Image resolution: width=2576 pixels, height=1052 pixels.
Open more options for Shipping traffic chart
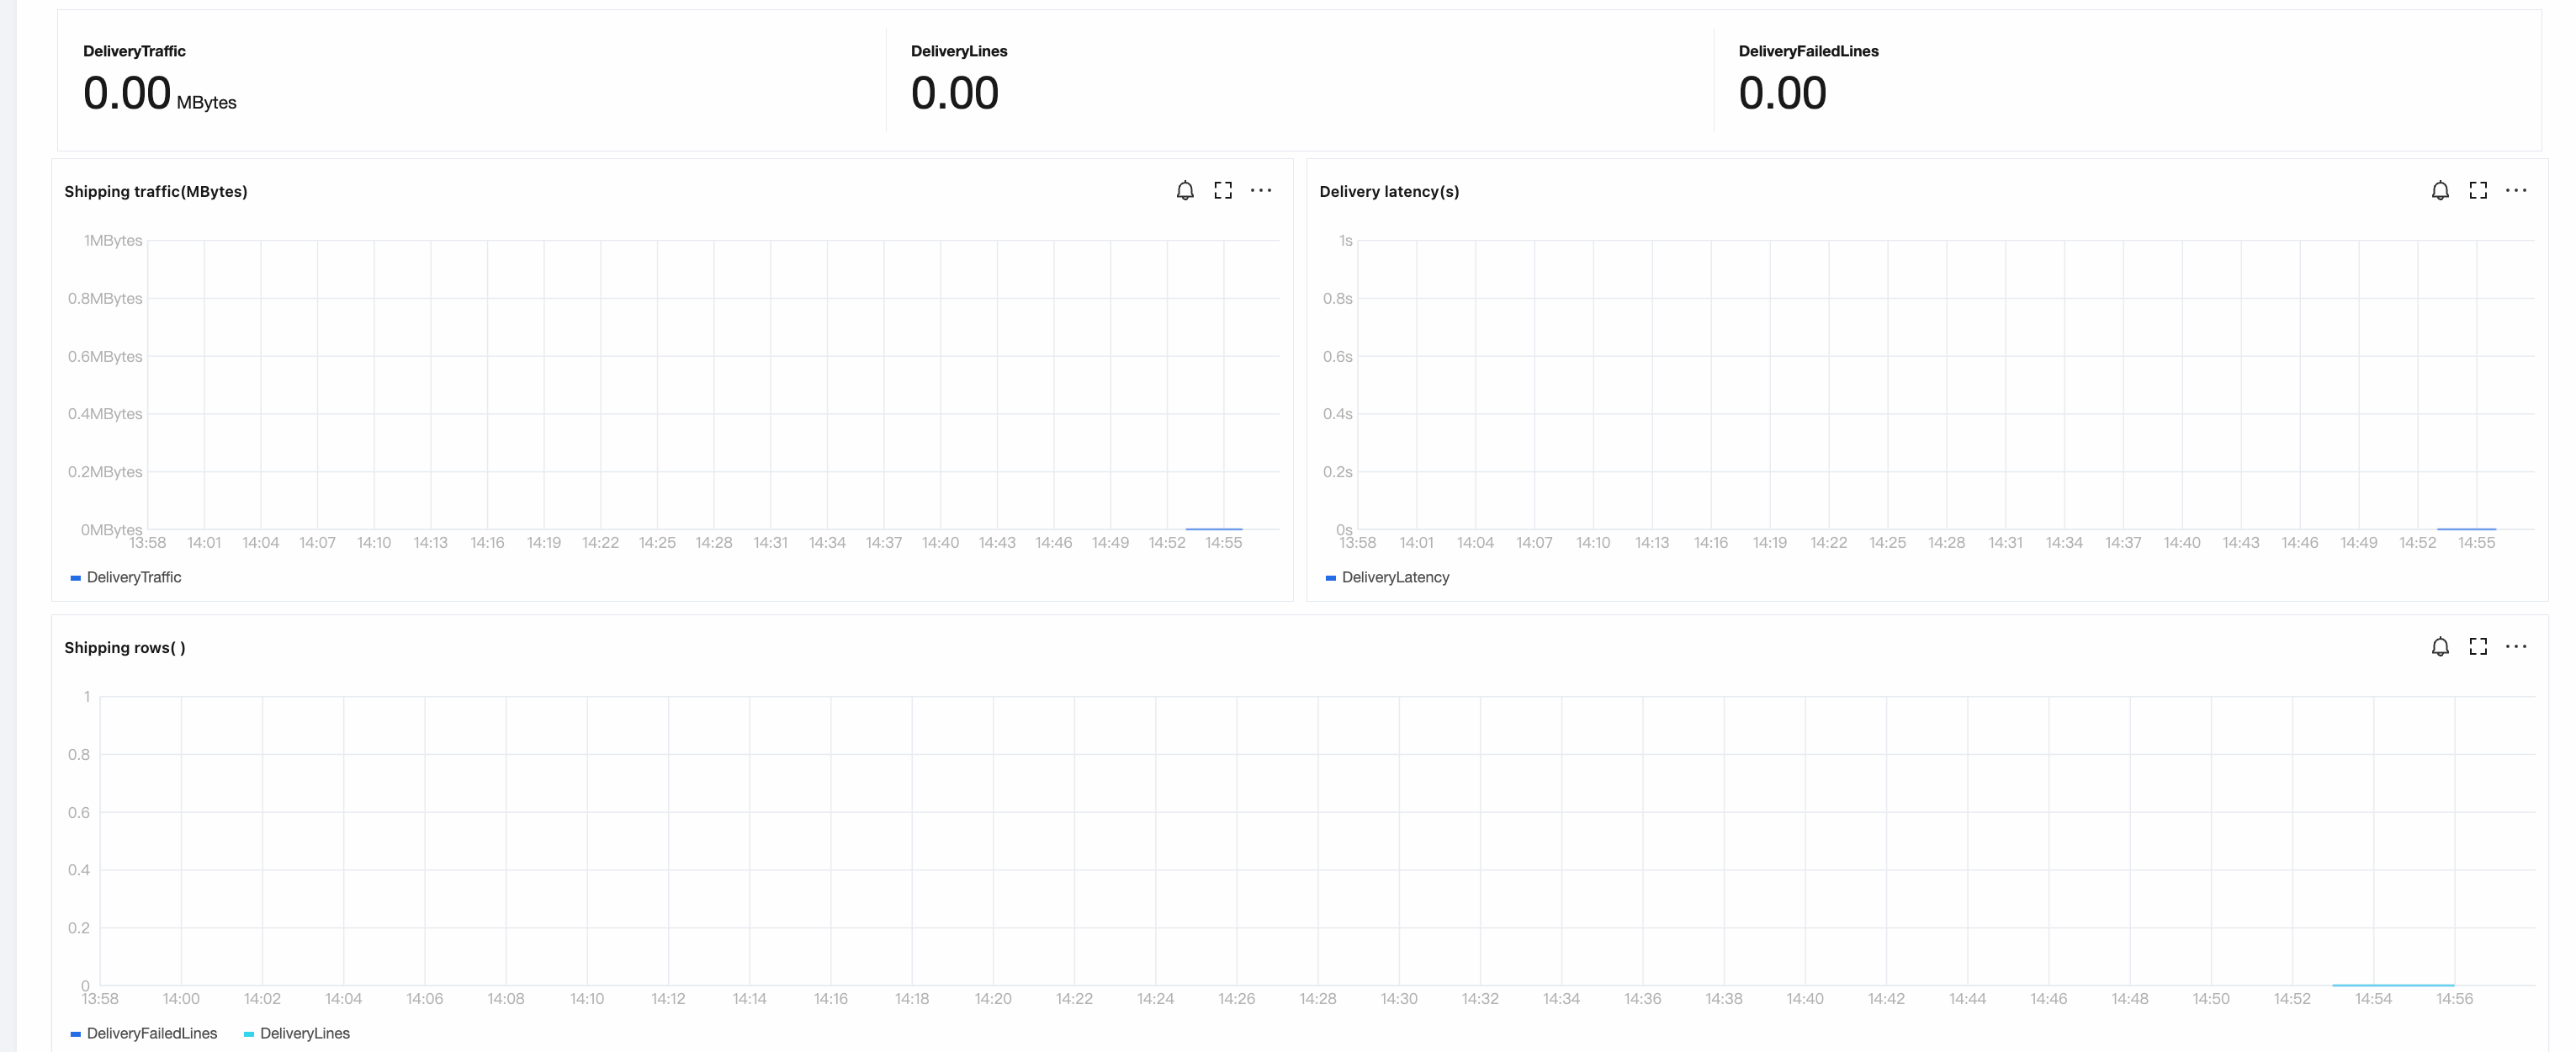1261,190
